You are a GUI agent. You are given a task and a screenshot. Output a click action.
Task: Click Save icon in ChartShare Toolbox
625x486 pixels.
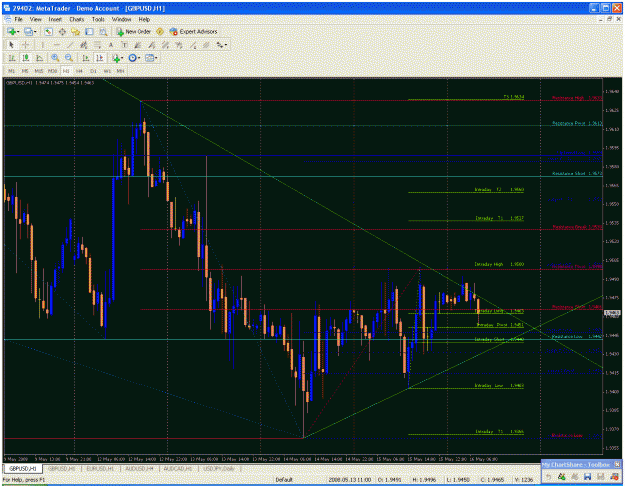588,476
